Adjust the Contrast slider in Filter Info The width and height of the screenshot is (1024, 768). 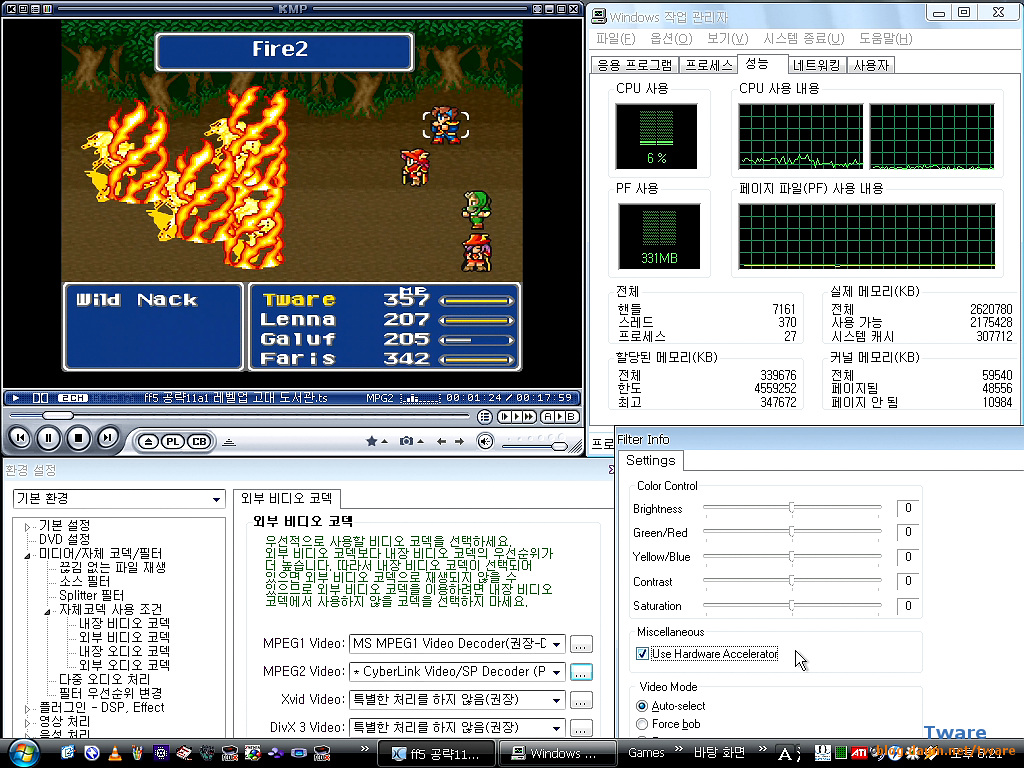point(792,581)
